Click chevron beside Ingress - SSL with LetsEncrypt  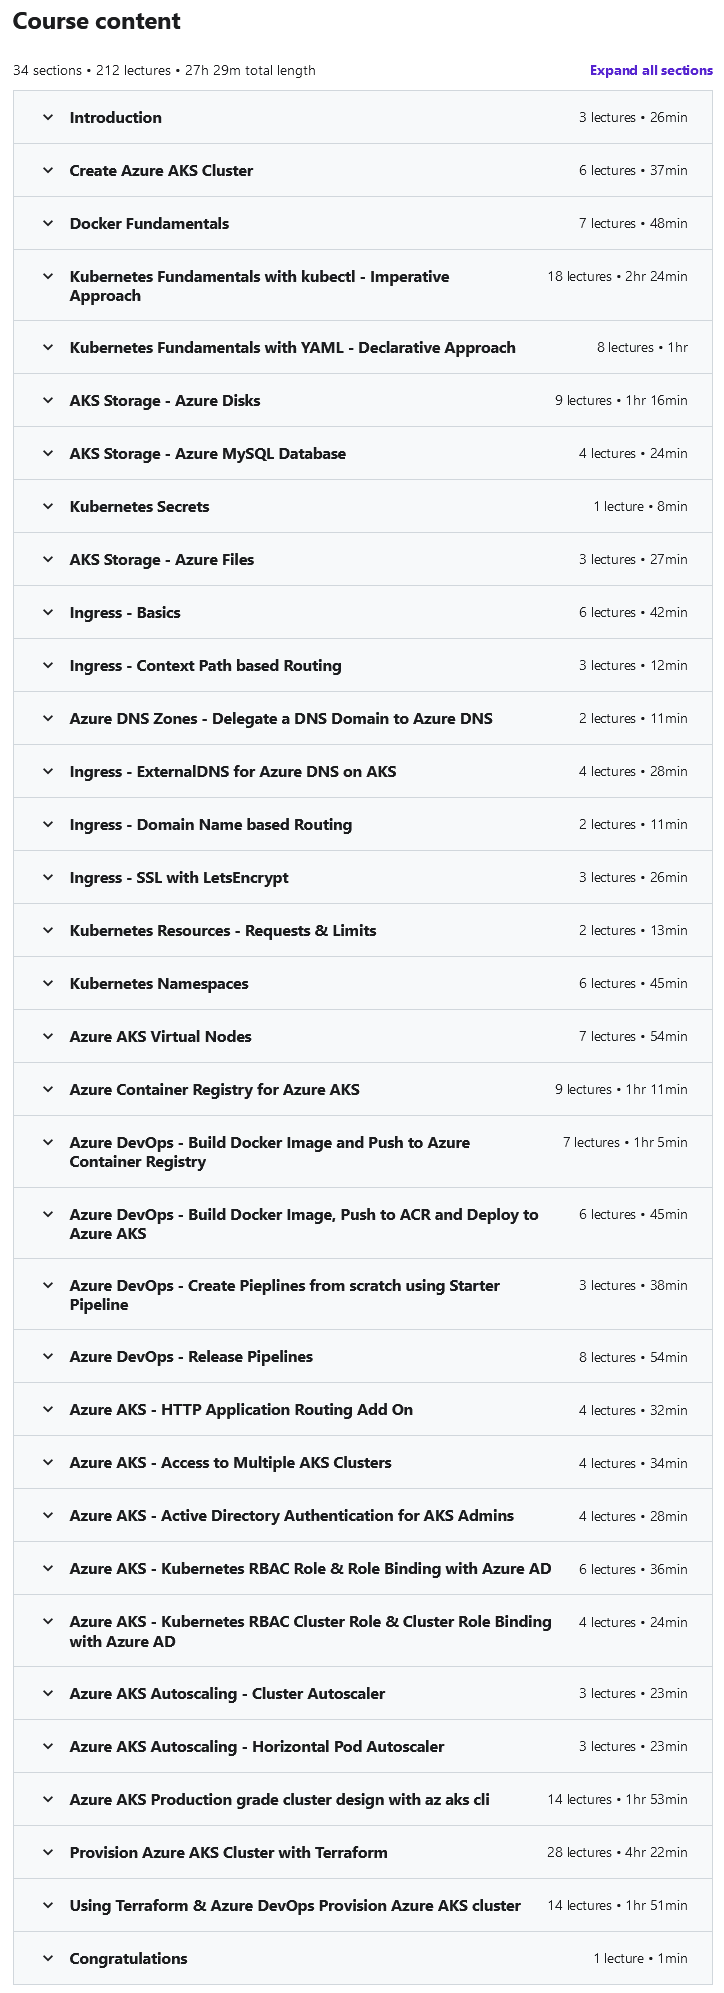tap(48, 877)
